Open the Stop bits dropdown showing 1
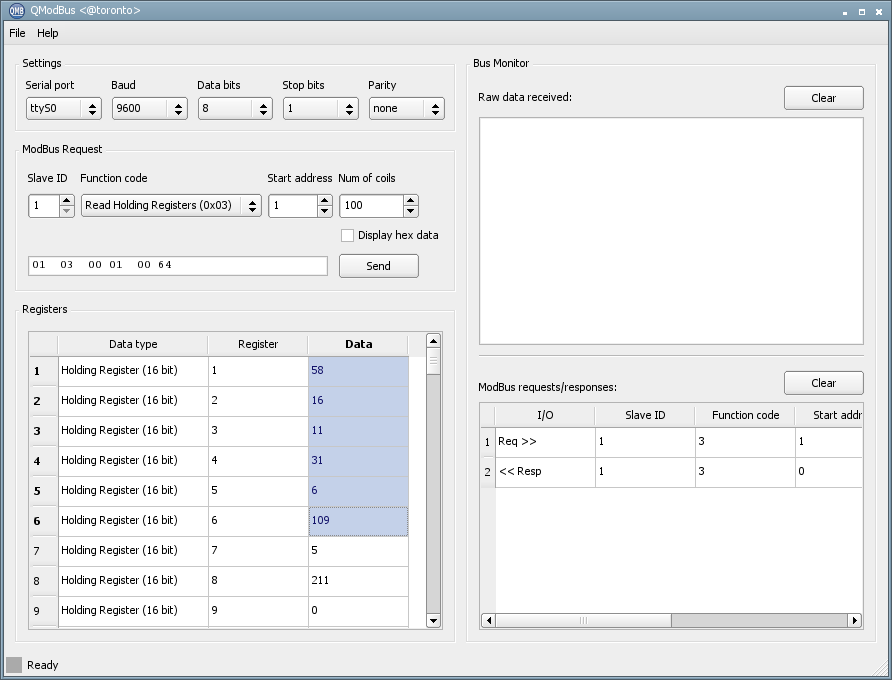Image resolution: width=892 pixels, height=680 pixels. (x=321, y=109)
